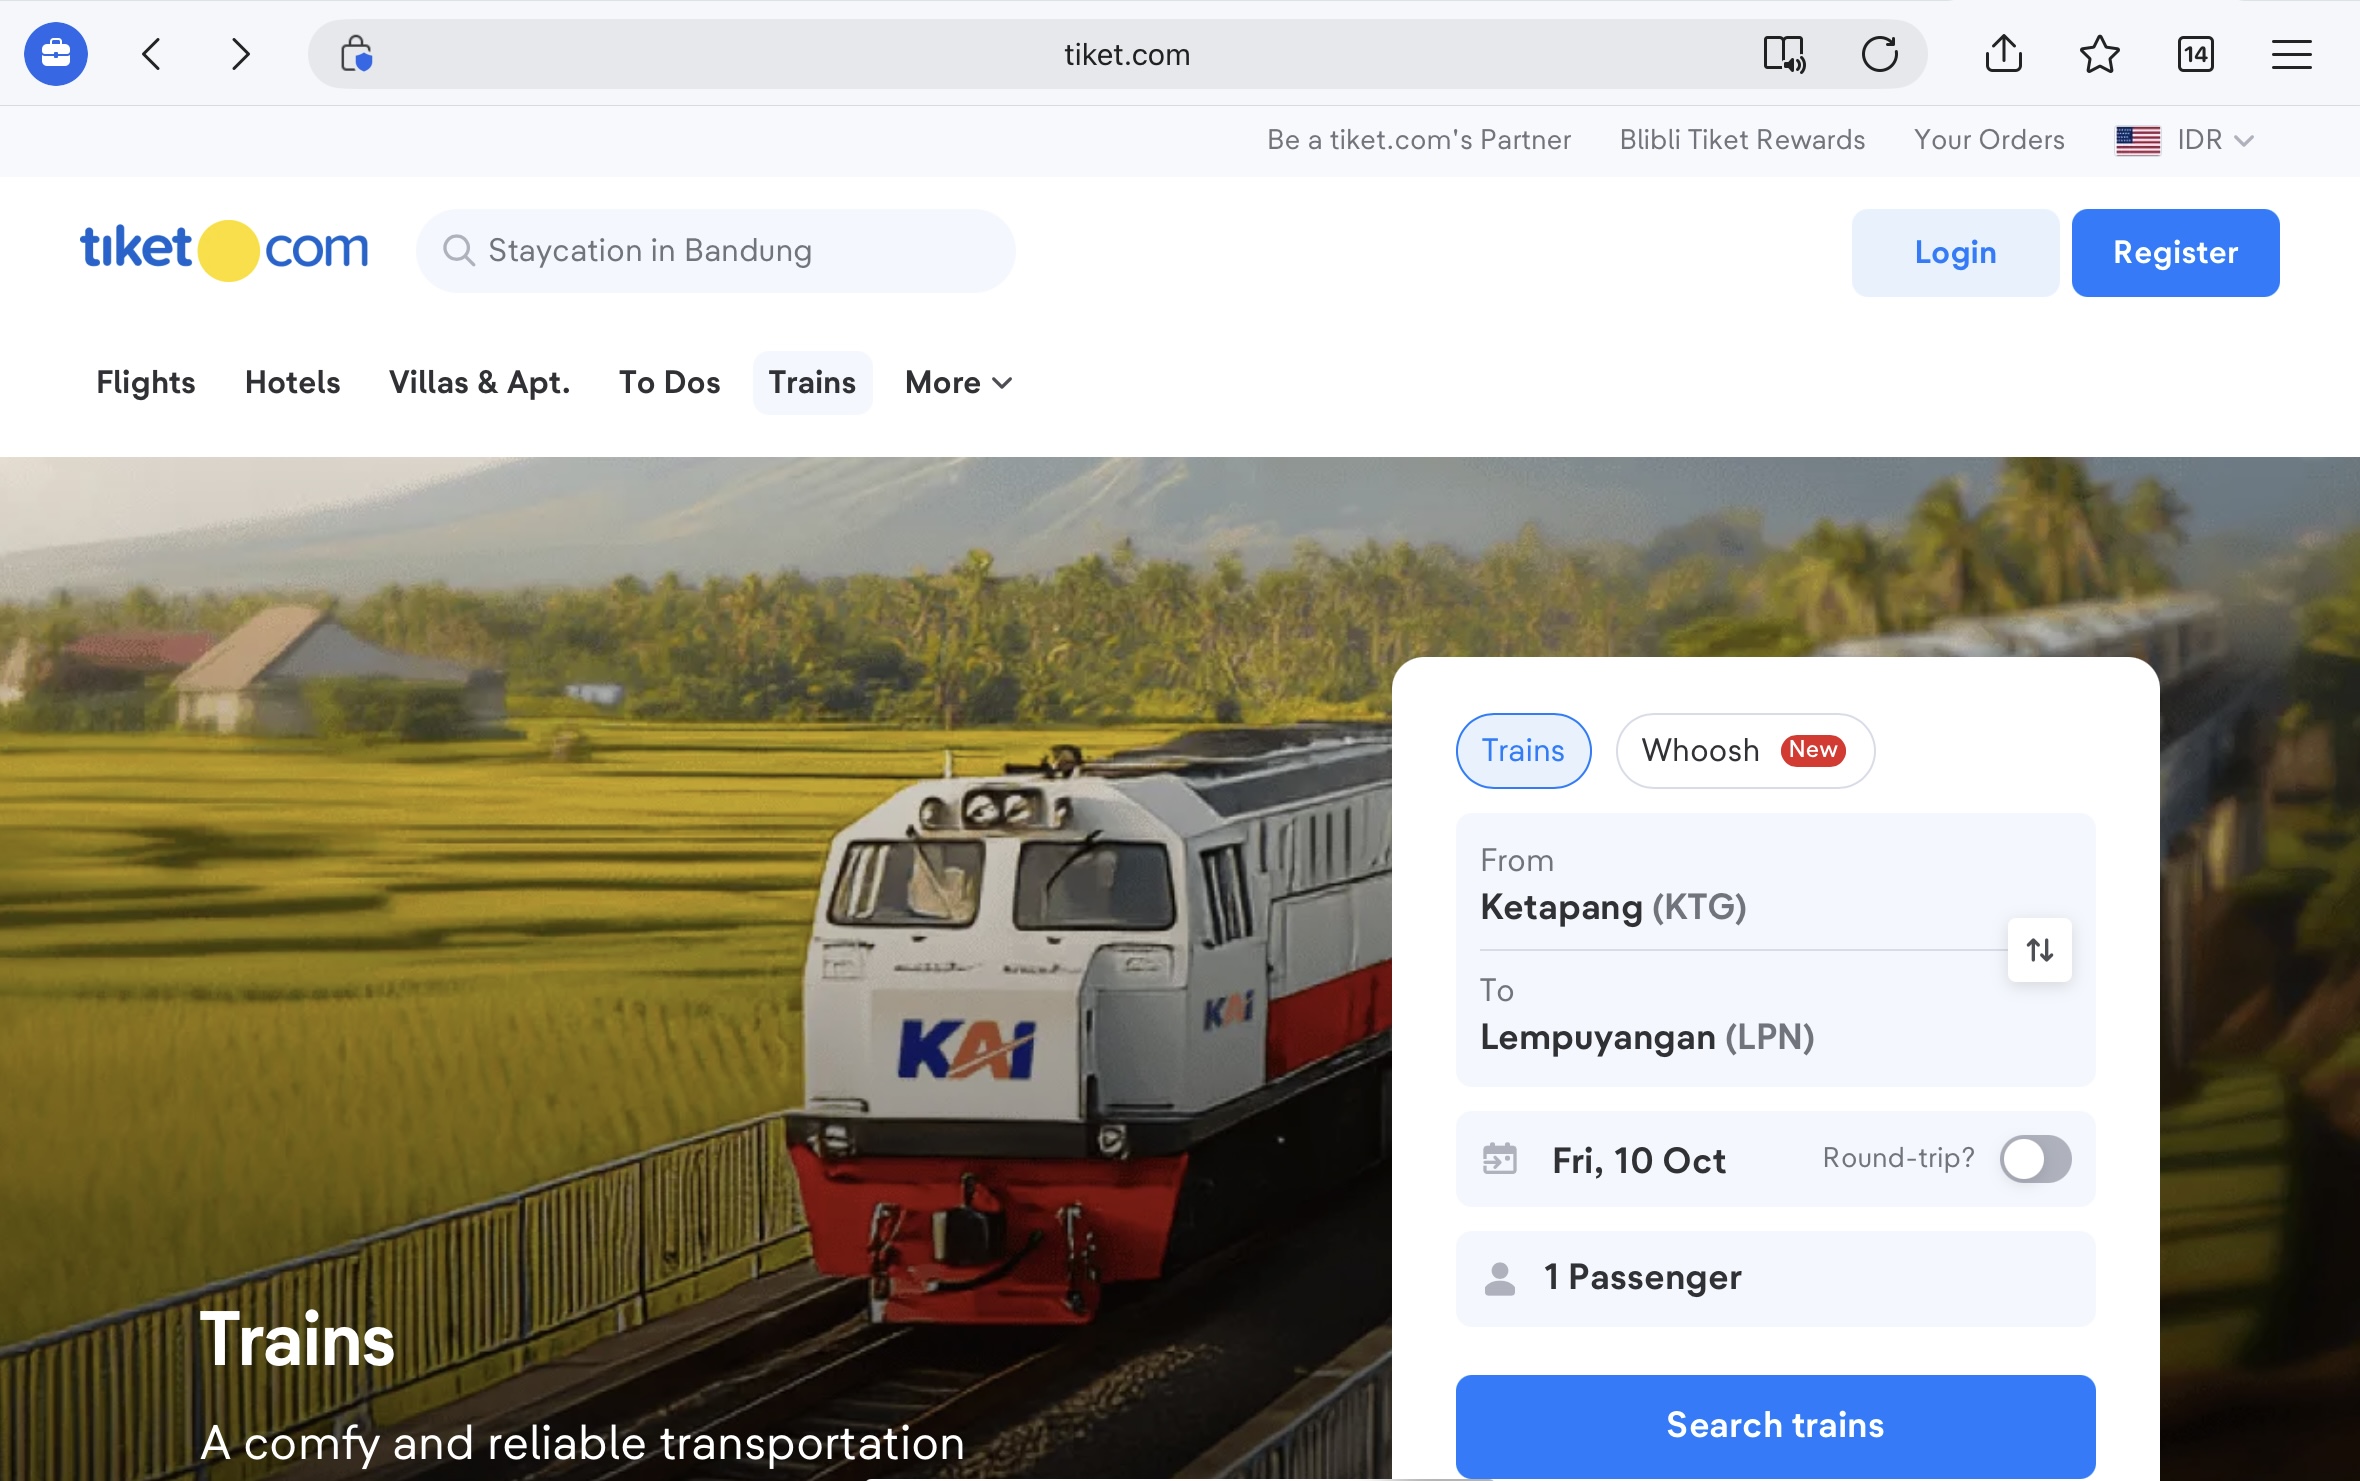Click the reader listen icon in address bar
The image size is (2360, 1481).
pos(1784,54)
